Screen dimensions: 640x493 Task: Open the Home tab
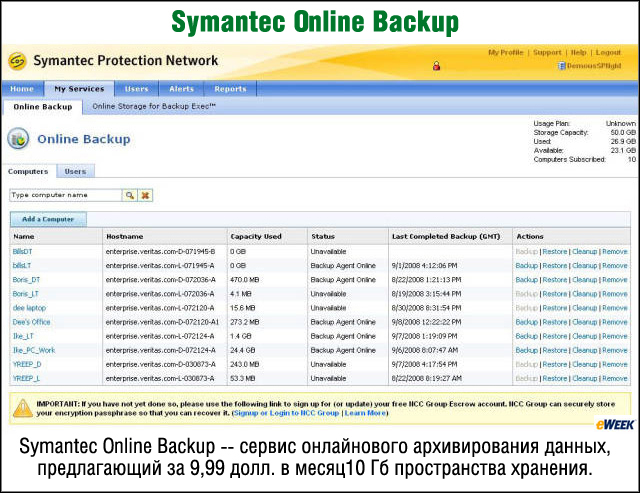(22, 89)
